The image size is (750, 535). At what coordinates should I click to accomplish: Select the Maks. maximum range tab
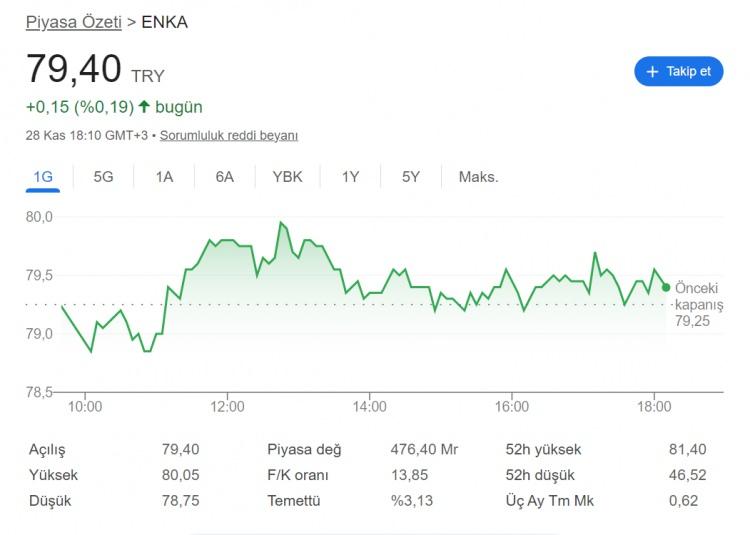[x=478, y=177]
